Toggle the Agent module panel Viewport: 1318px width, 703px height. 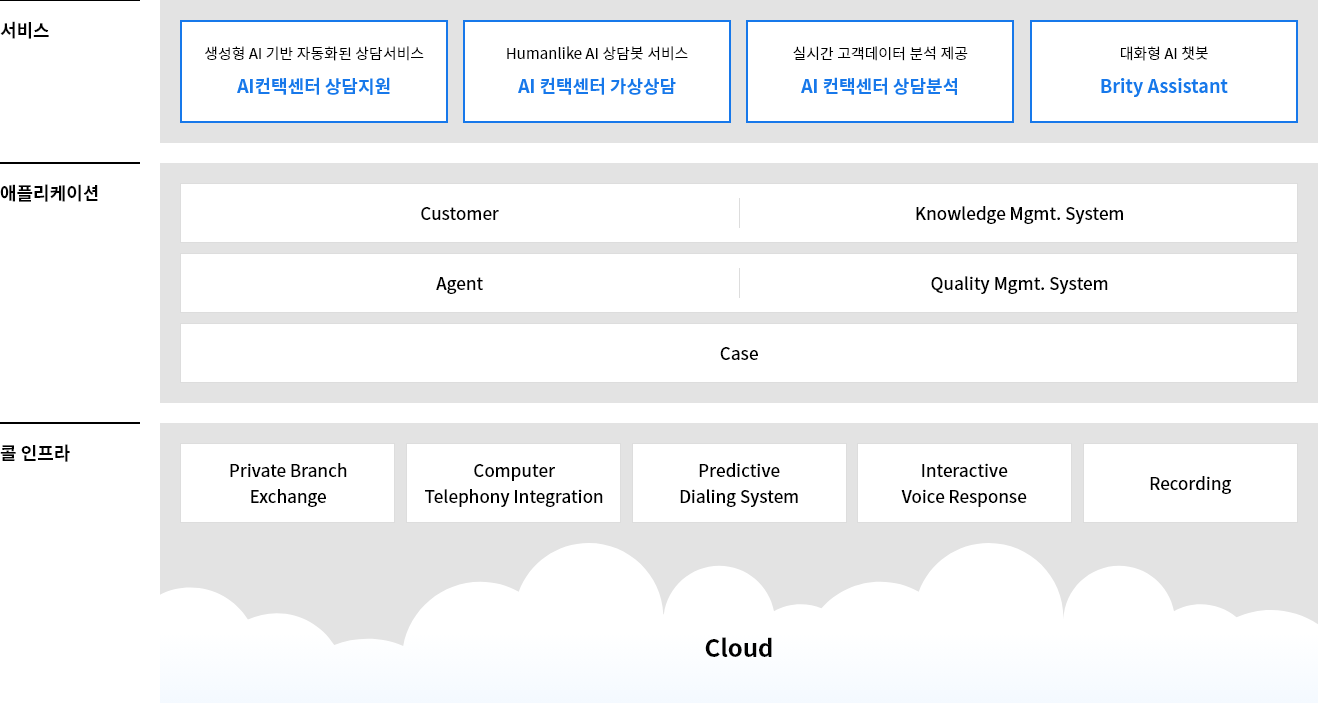tap(459, 283)
